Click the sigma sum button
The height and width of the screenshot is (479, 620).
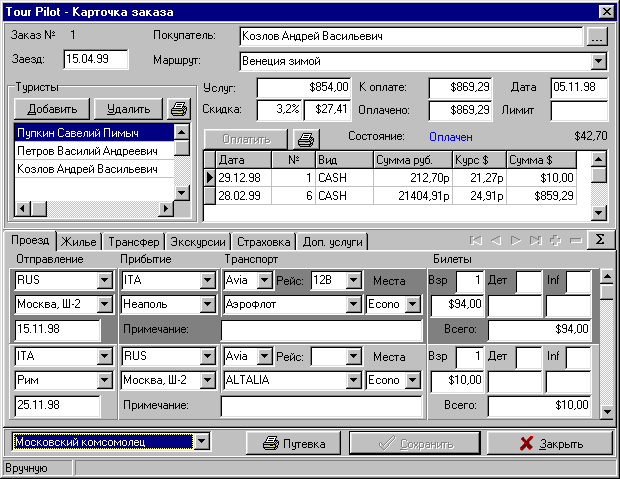click(x=600, y=240)
